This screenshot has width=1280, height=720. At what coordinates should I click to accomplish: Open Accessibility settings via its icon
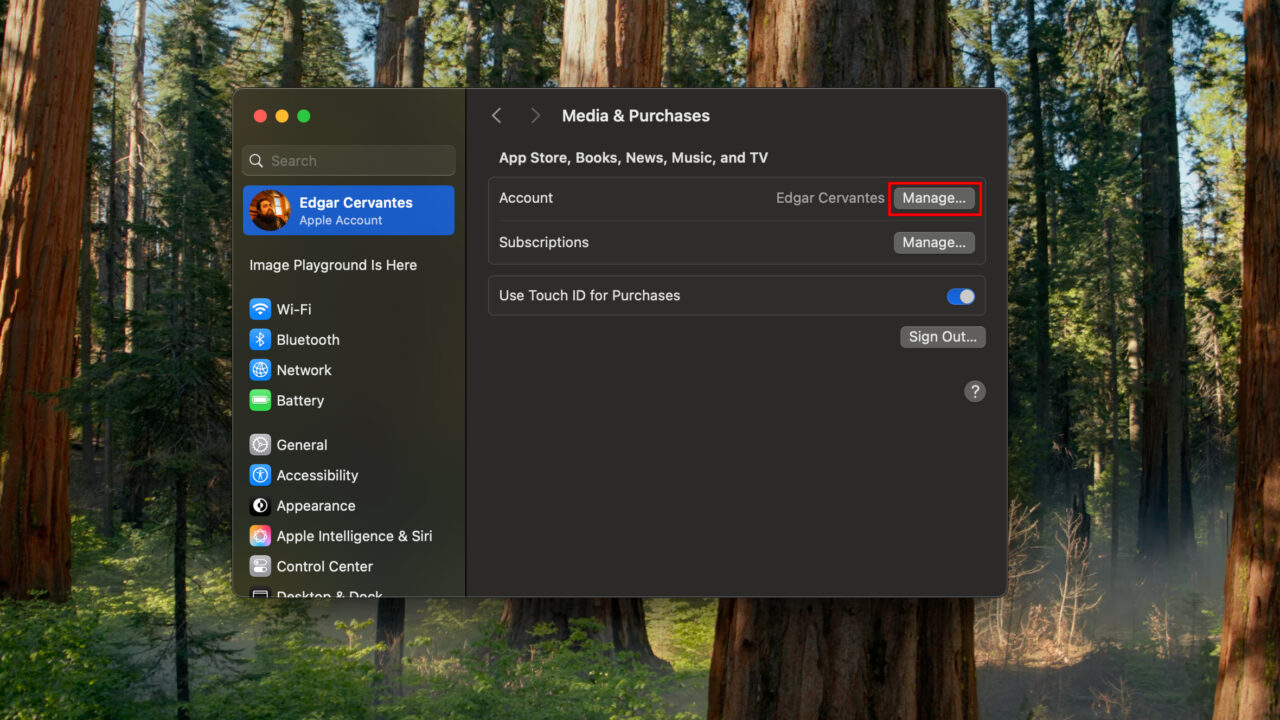click(x=261, y=475)
